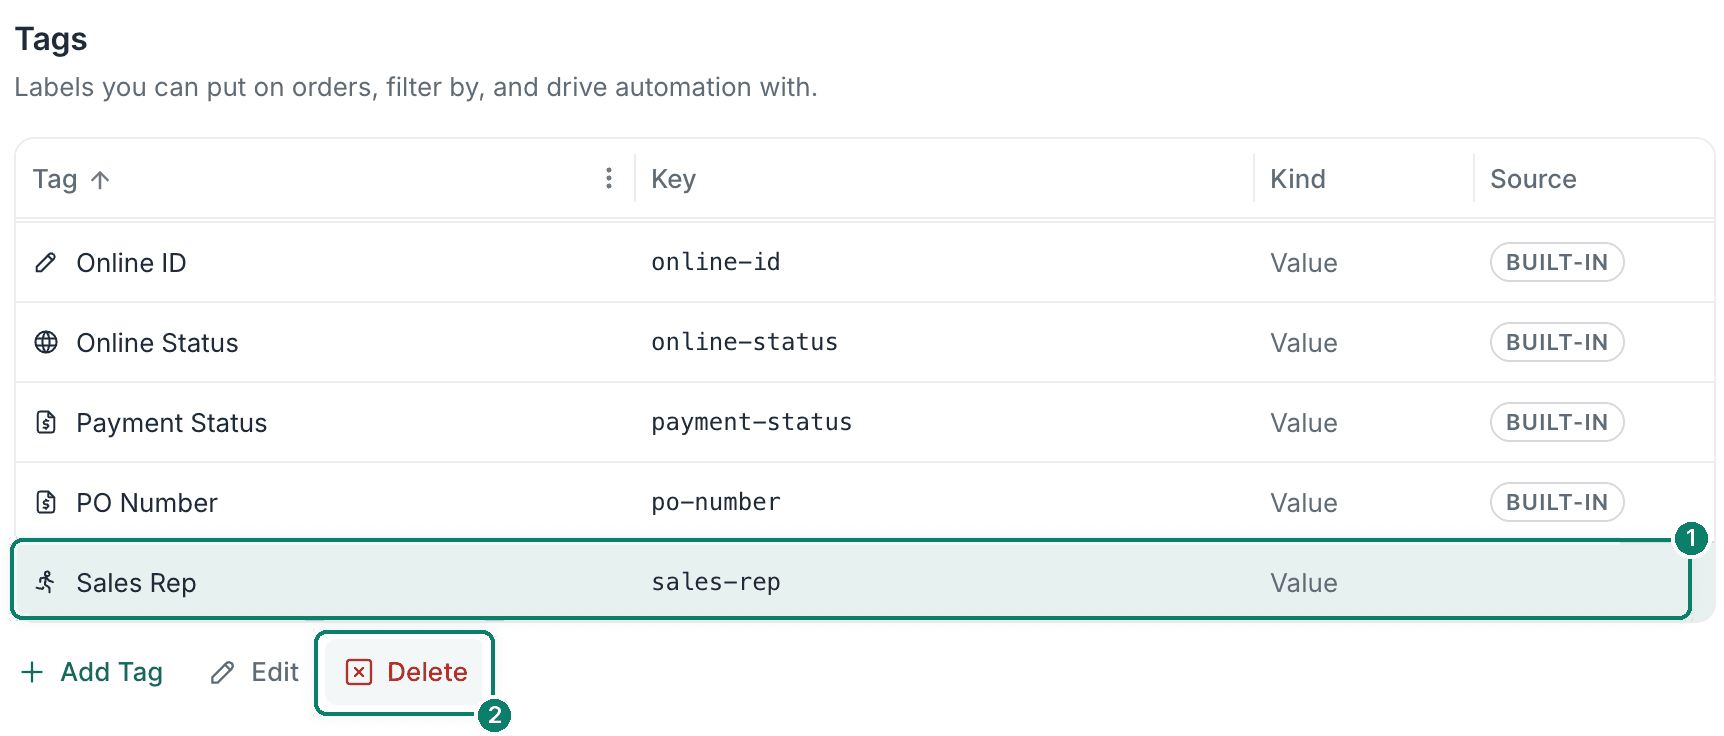The image size is (1724, 736).
Task: Click the online-status key cell
Action: [x=745, y=342]
